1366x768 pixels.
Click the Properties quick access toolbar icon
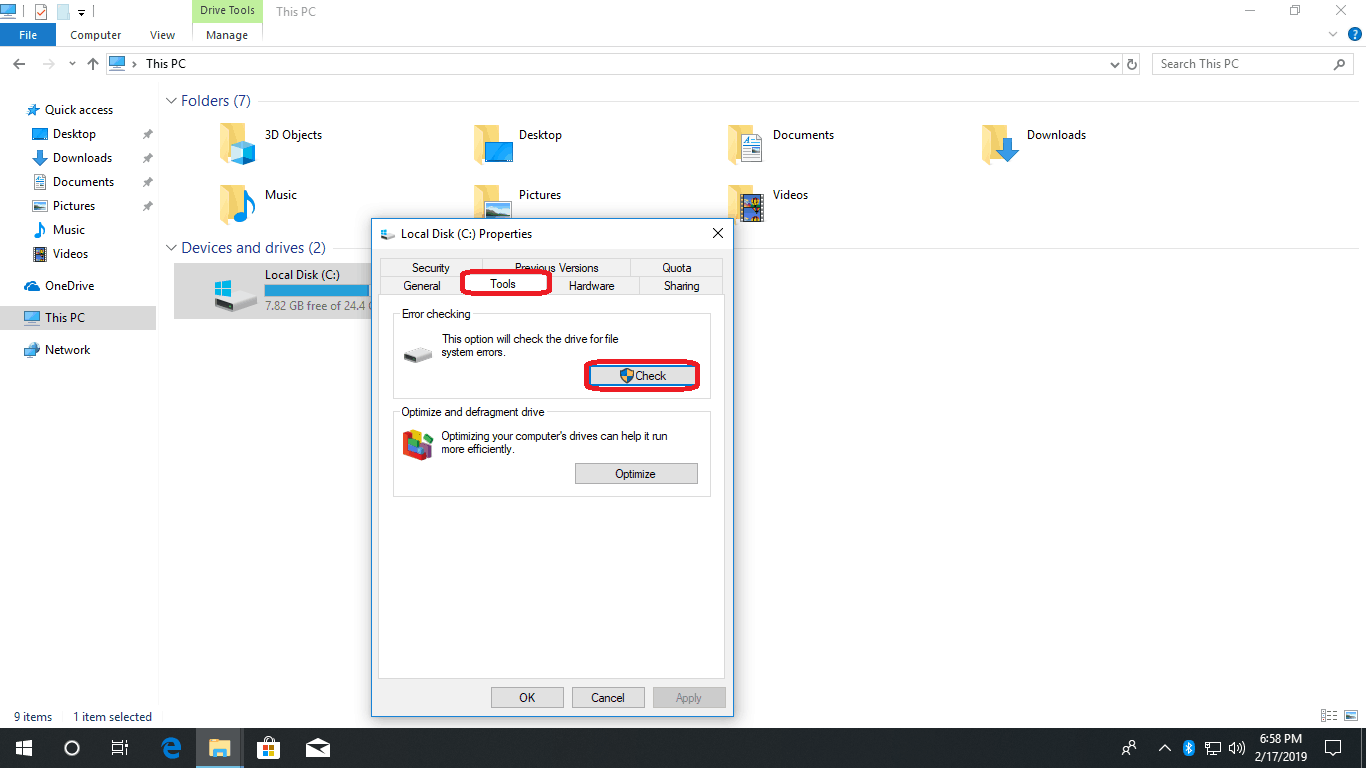click(41, 12)
